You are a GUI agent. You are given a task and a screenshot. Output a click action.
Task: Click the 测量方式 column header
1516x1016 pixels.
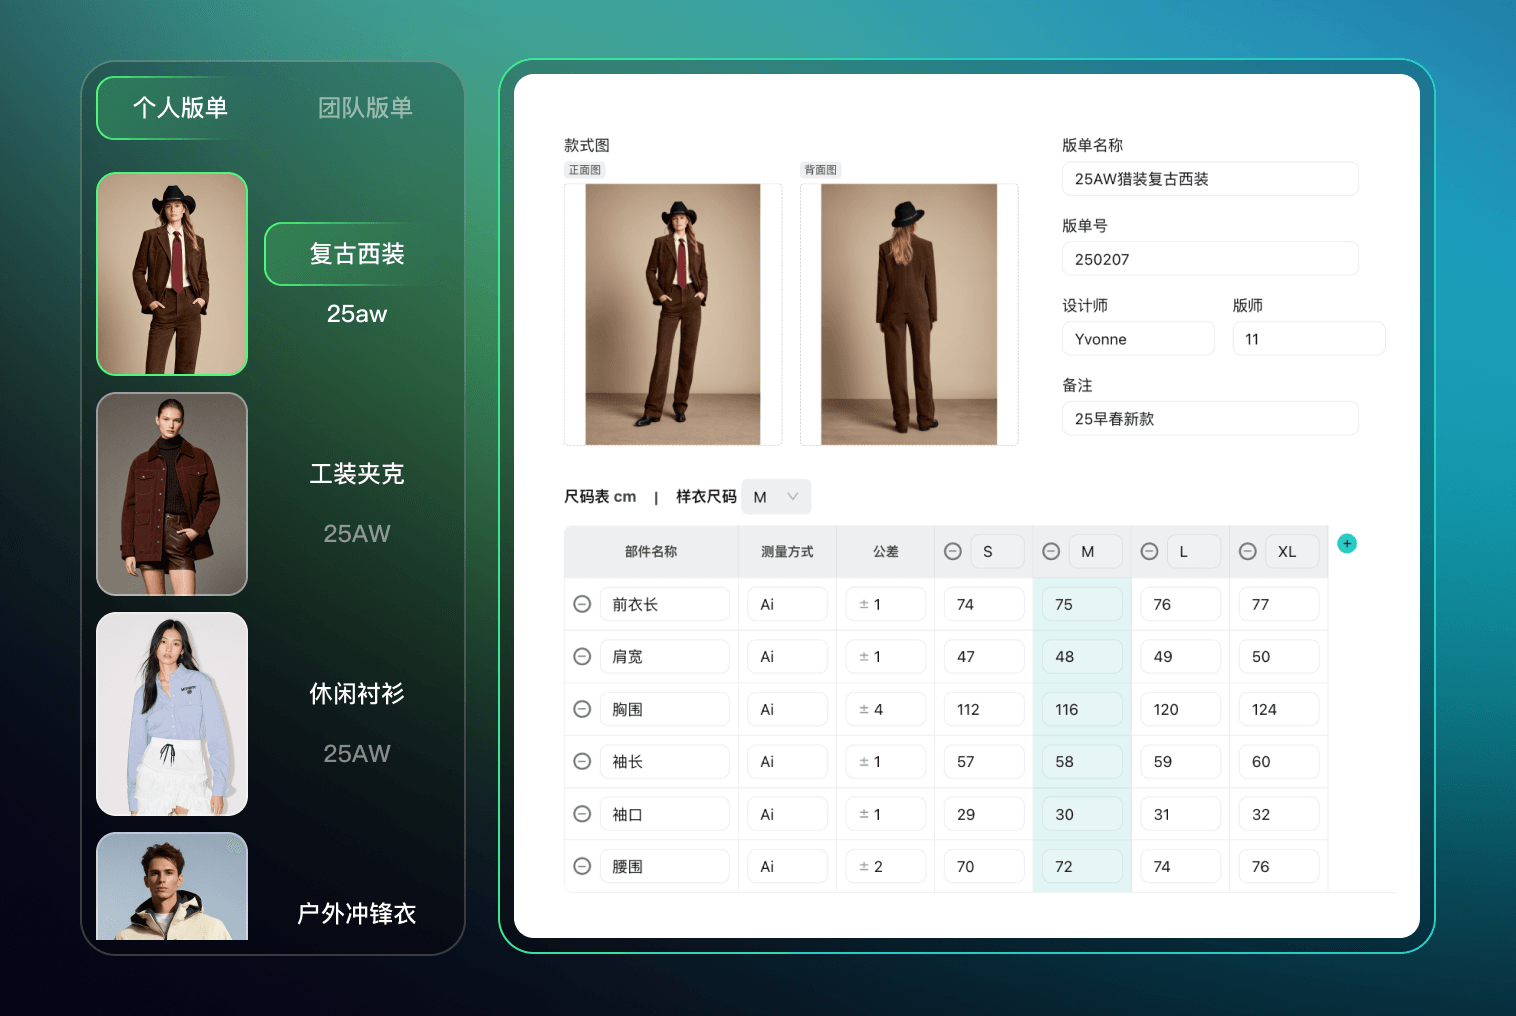click(787, 551)
